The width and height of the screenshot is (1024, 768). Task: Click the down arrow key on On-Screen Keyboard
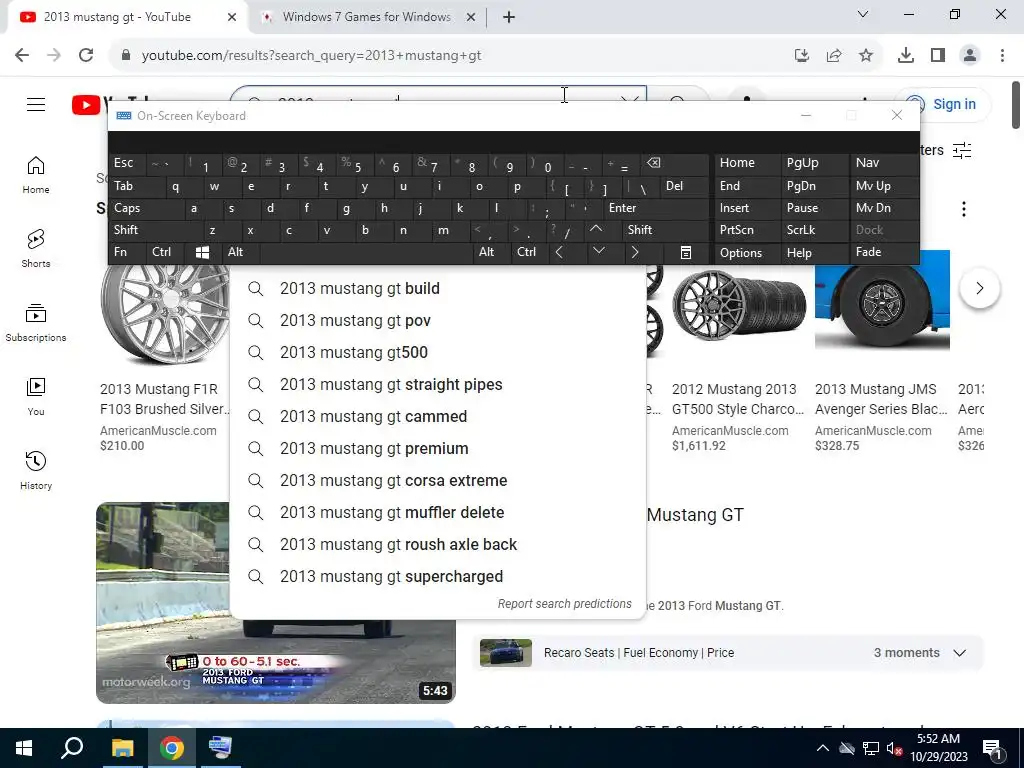599,251
